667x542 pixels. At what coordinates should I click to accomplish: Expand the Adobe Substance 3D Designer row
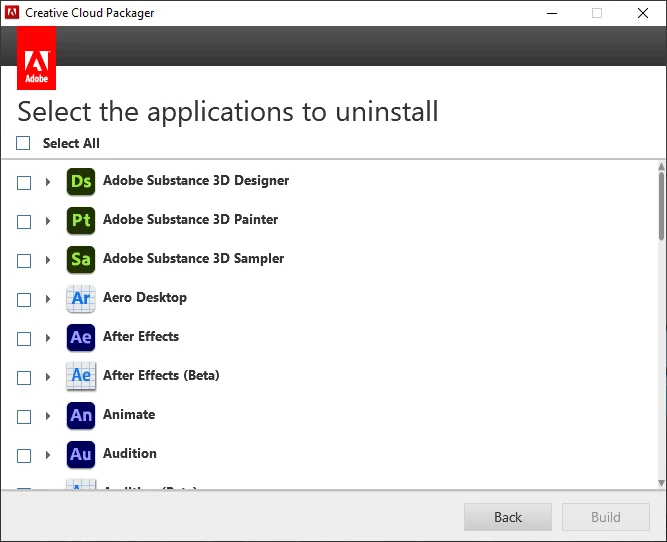[48, 182]
